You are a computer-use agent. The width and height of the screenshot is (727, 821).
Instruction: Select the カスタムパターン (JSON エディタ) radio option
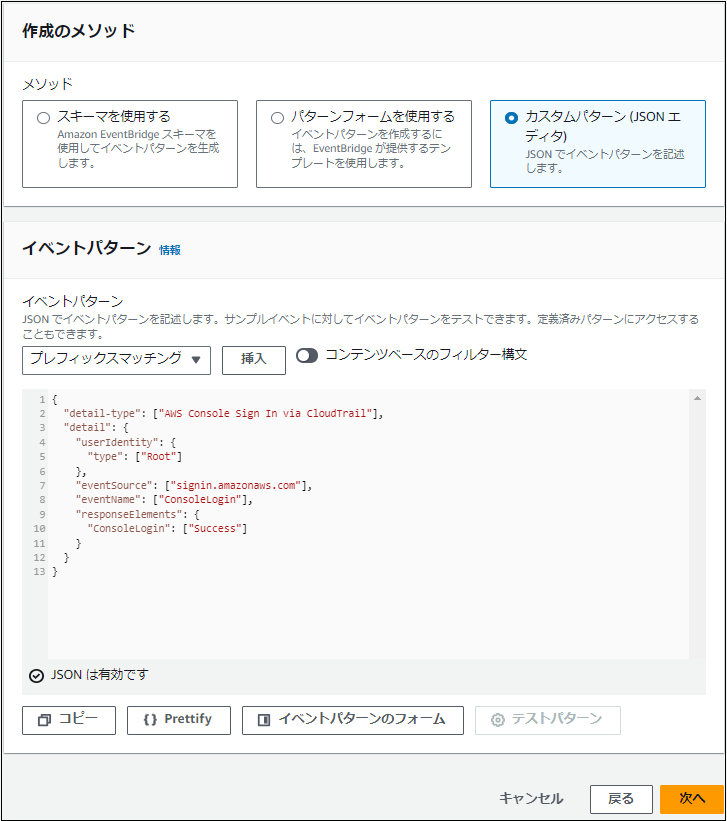(x=511, y=118)
